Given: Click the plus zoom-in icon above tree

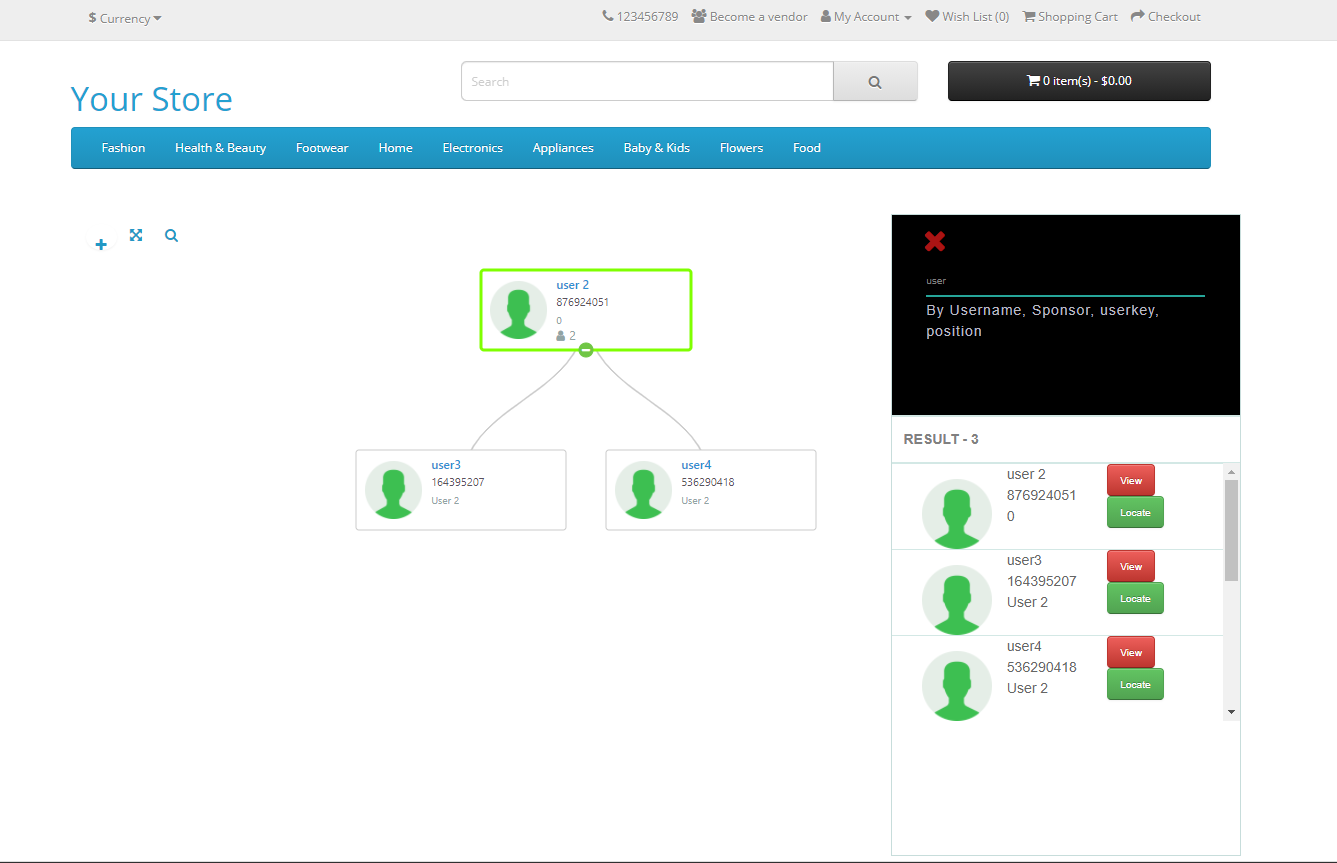Looking at the screenshot, I should coord(101,245).
